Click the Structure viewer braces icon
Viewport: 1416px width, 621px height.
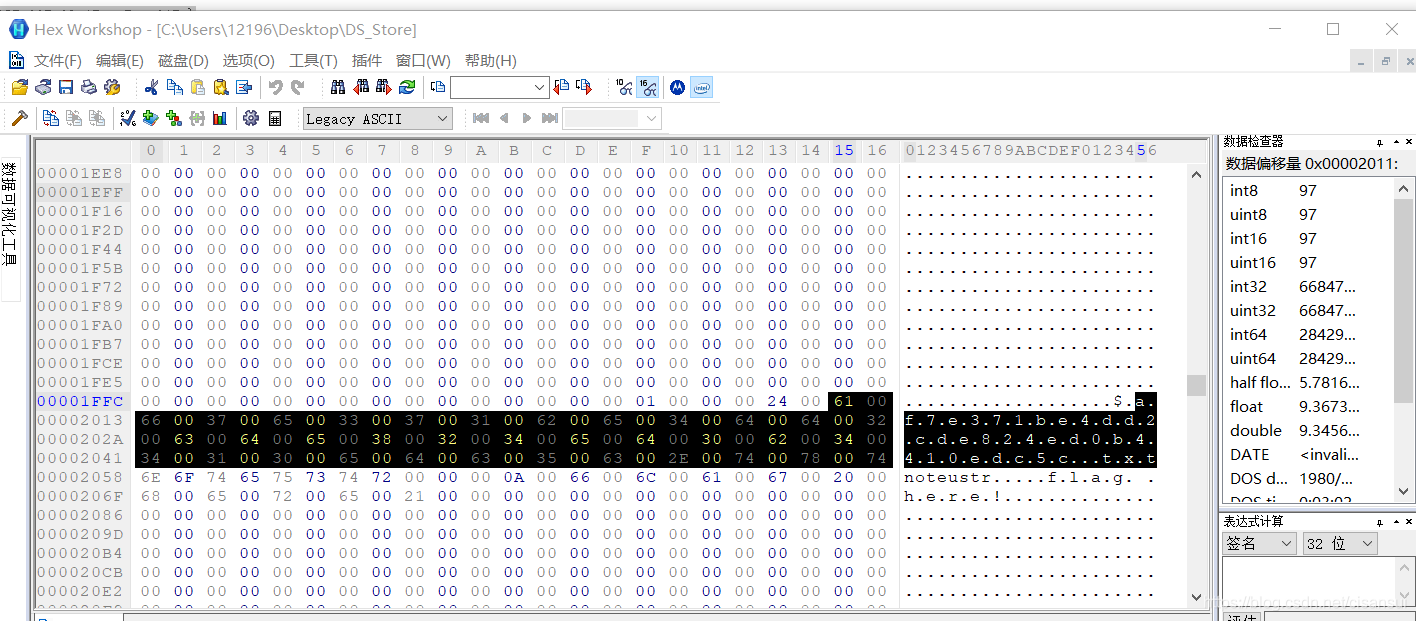click(197, 118)
